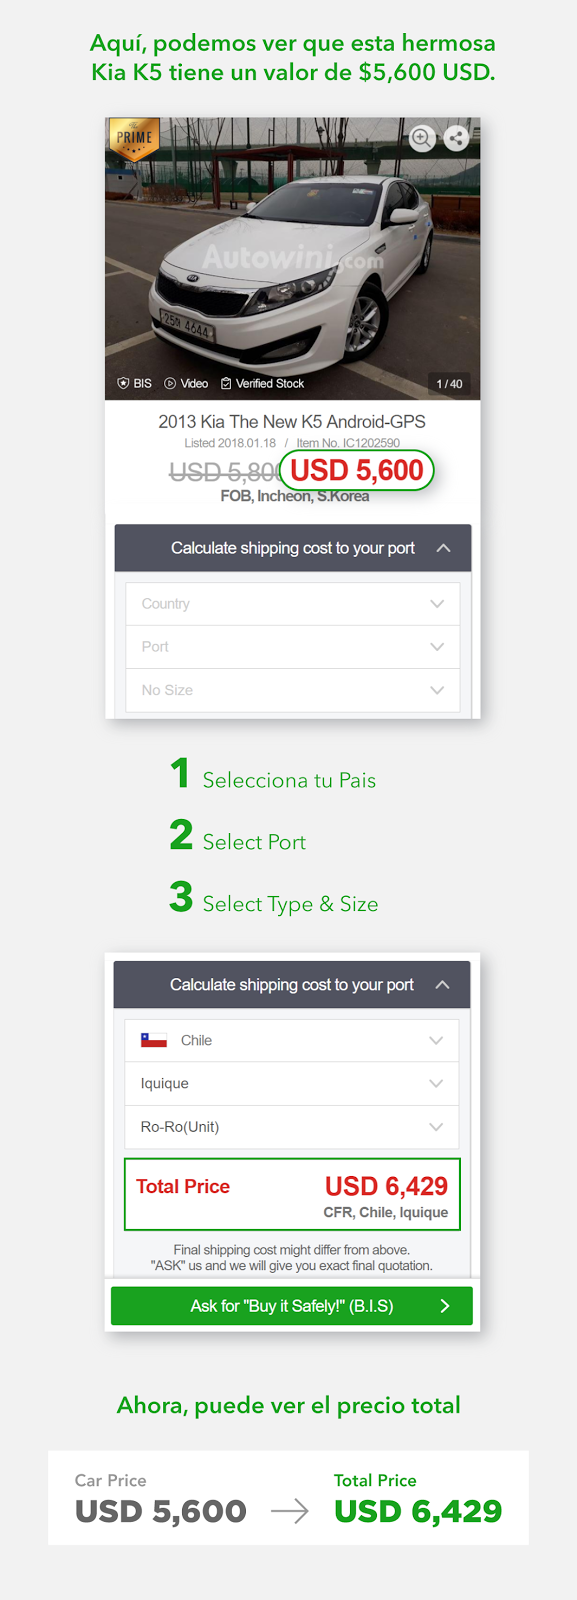Screen dimensions: 577x1600
Task: Collapse the second Calculate shipping cost panel
Action: (x=442, y=985)
